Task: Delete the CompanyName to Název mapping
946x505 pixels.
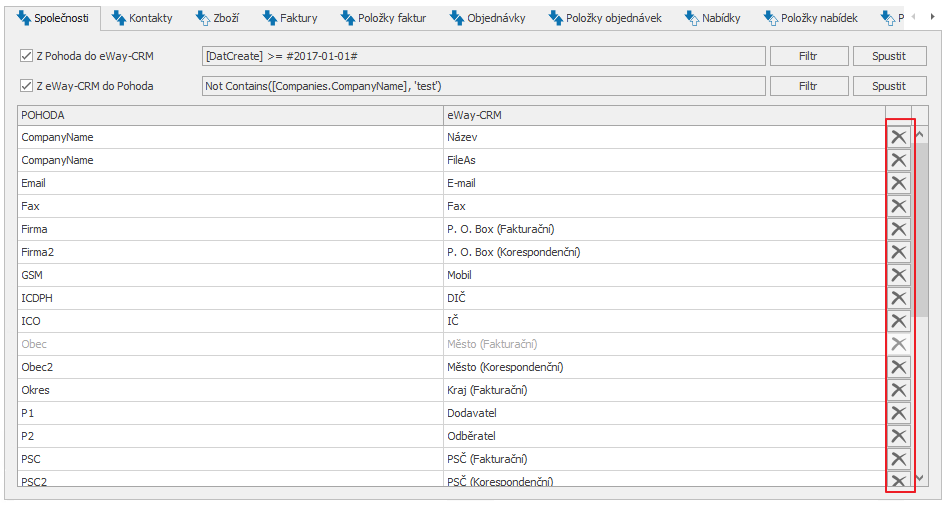Action: click(898, 137)
